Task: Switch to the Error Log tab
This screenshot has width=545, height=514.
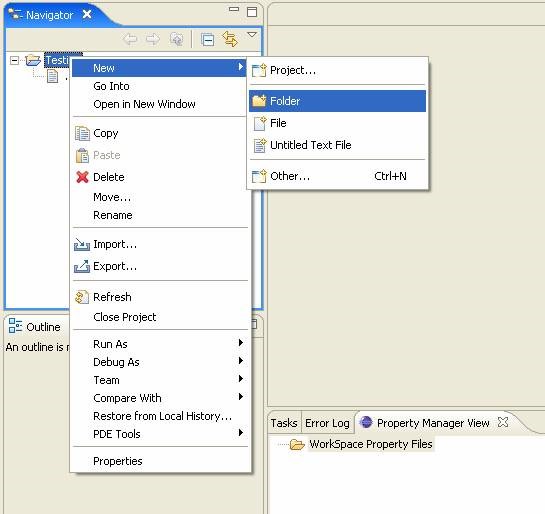Action: [327, 423]
